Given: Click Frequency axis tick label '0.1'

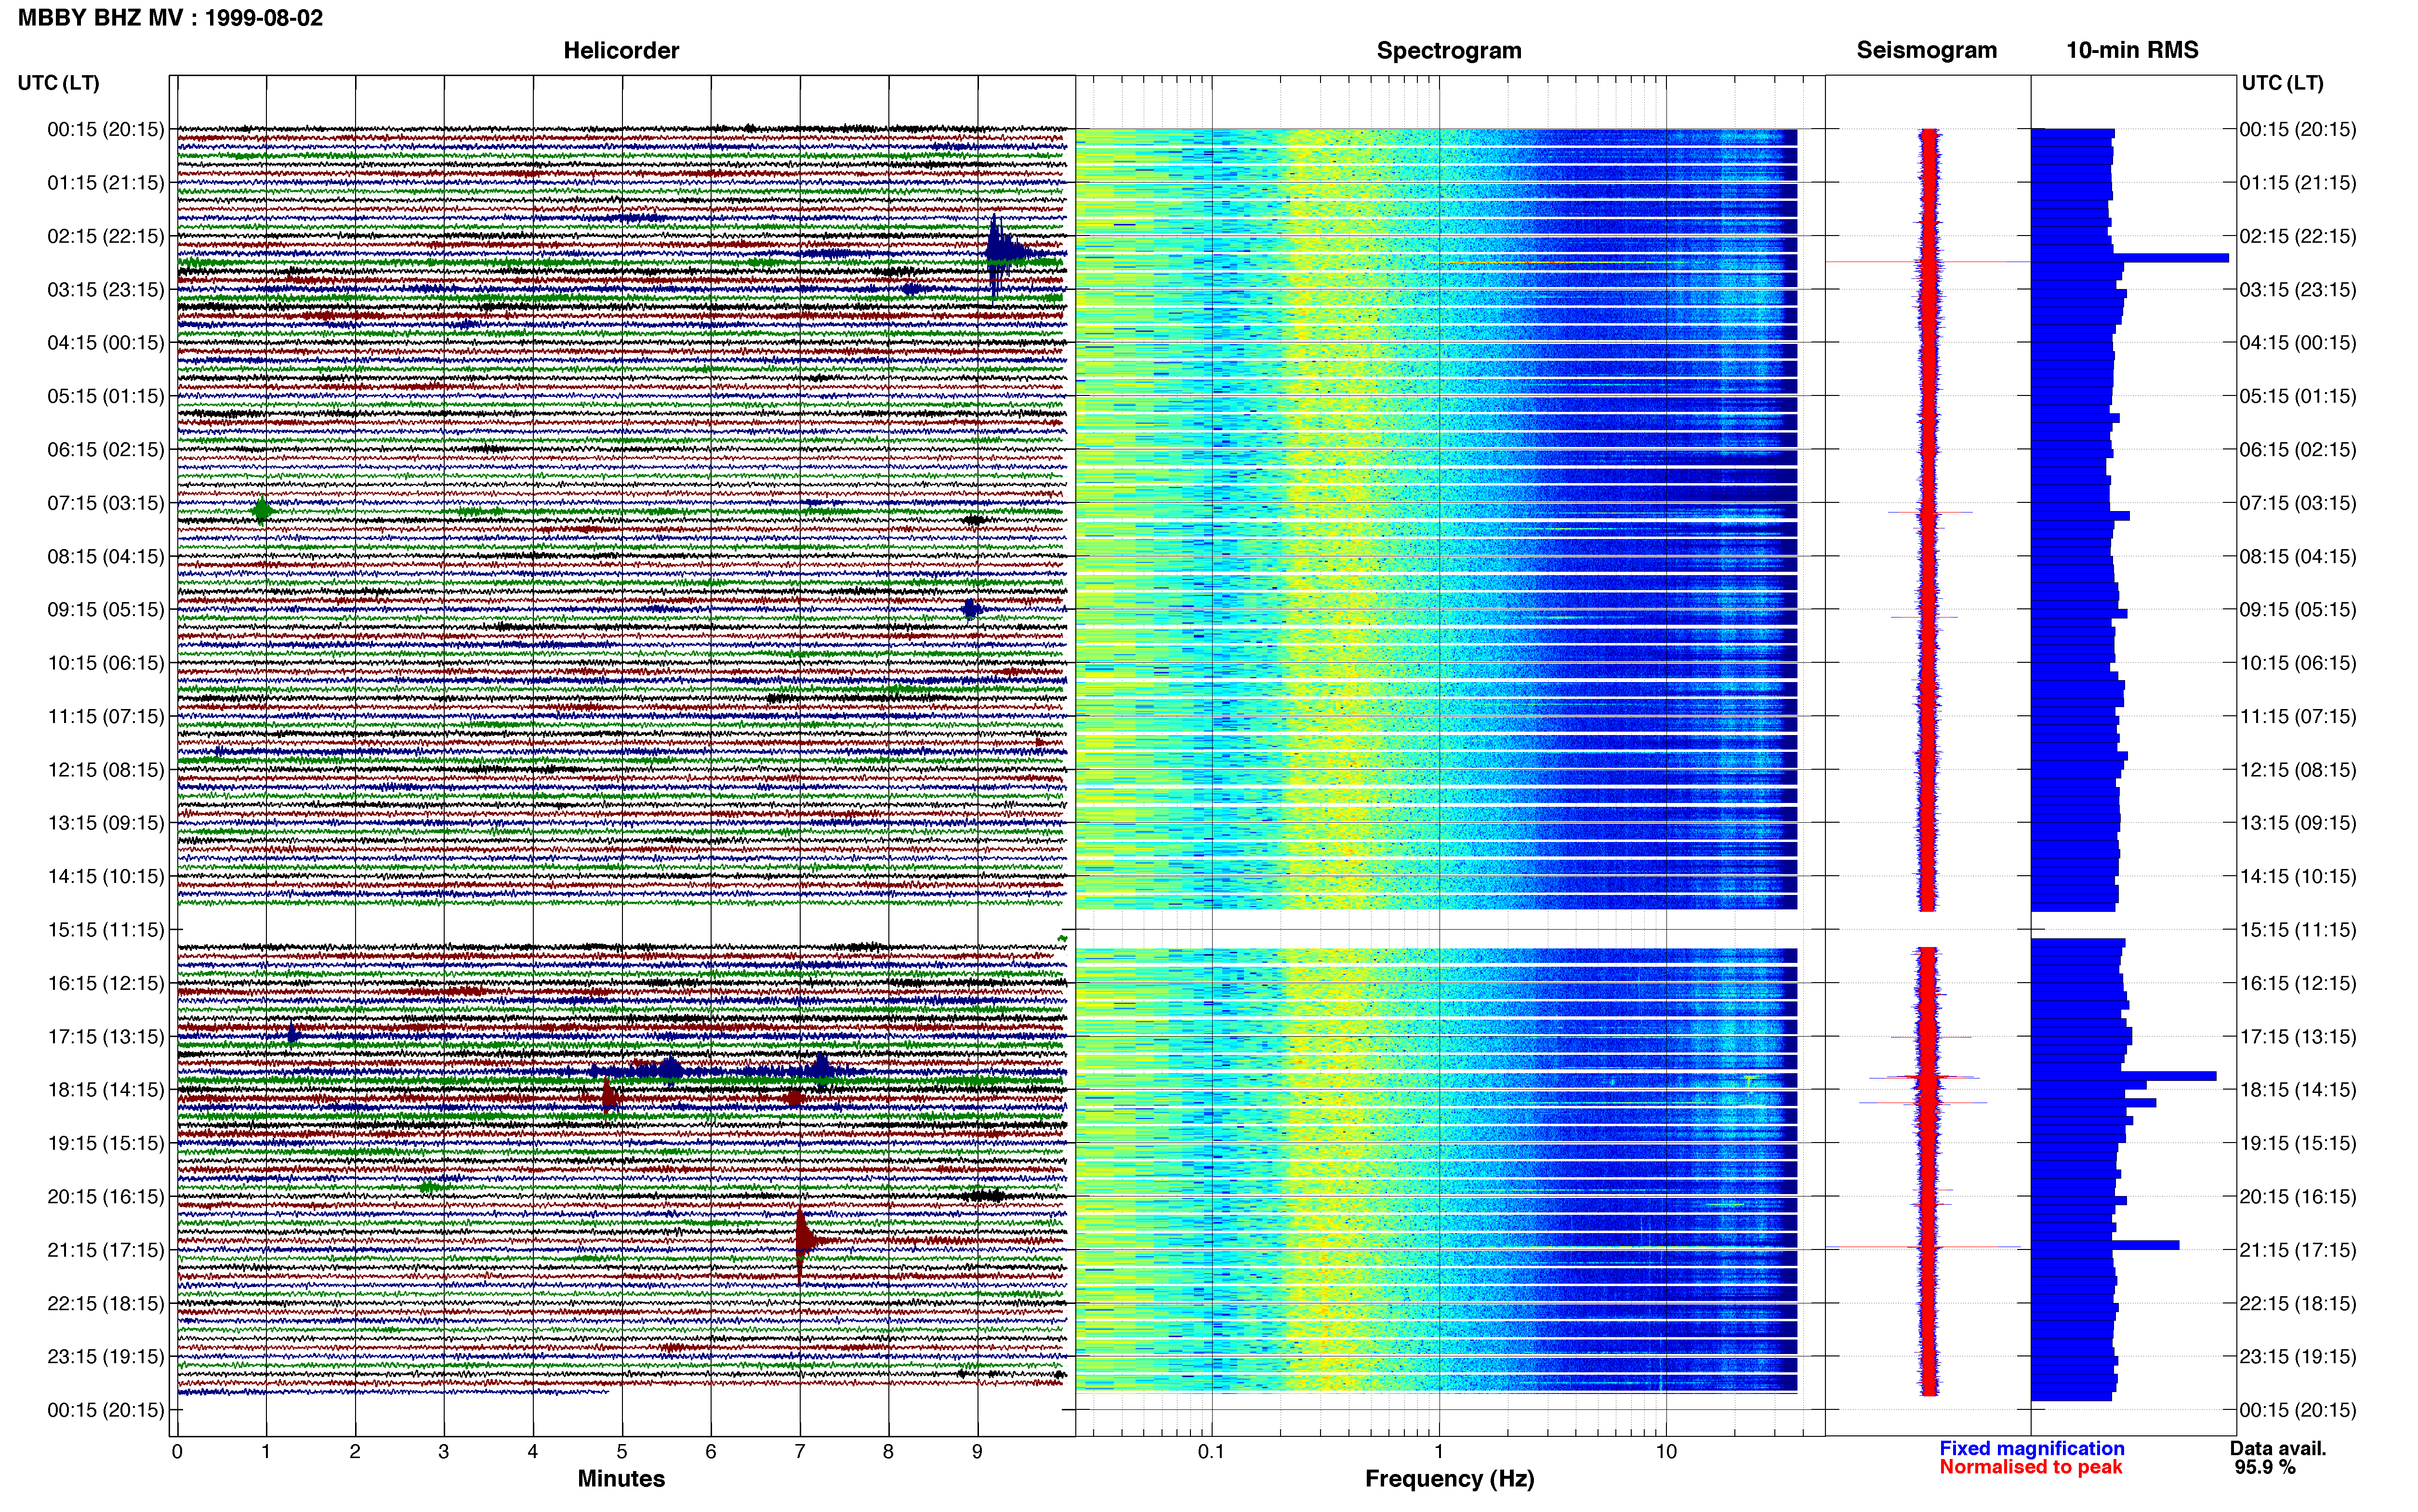Looking at the screenshot, I should click(1211, 1452).
